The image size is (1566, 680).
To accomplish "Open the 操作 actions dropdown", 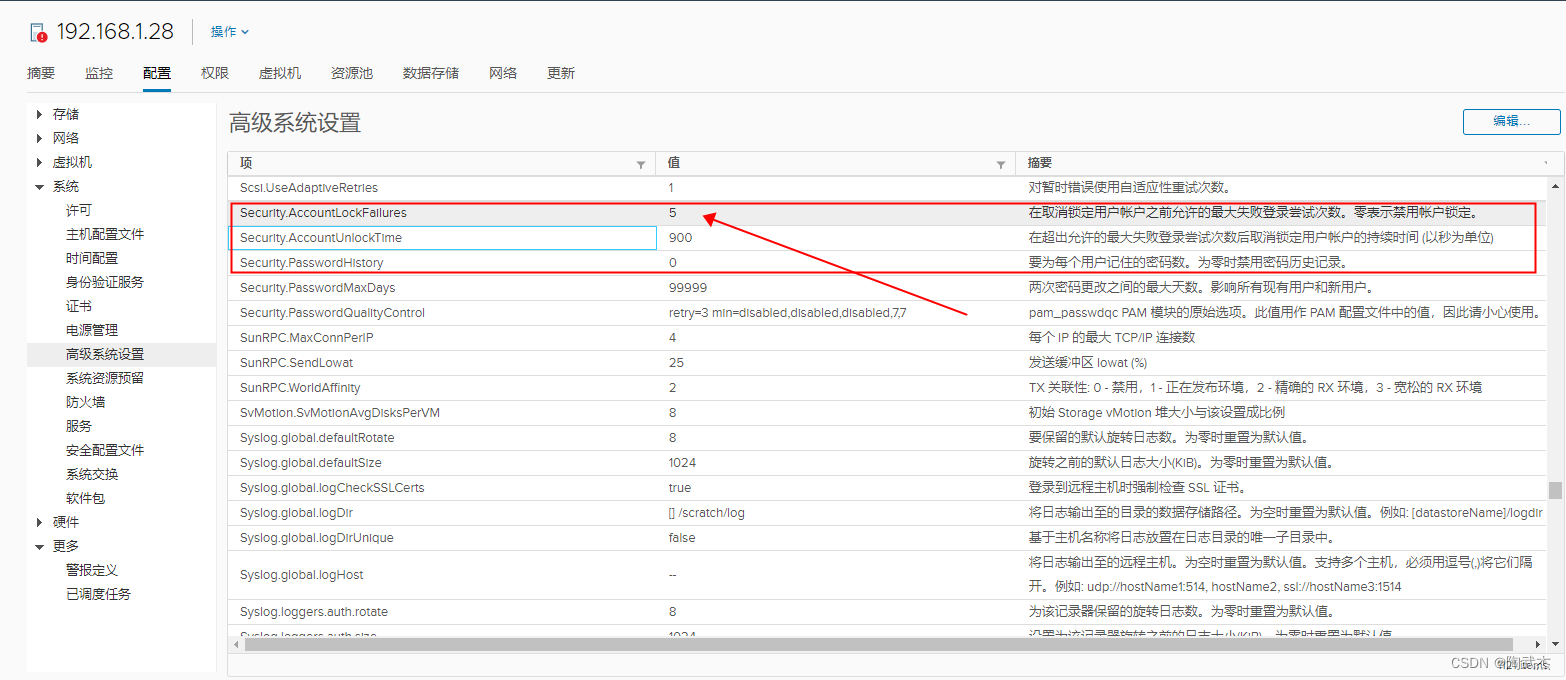I will [x=229, y=32].
